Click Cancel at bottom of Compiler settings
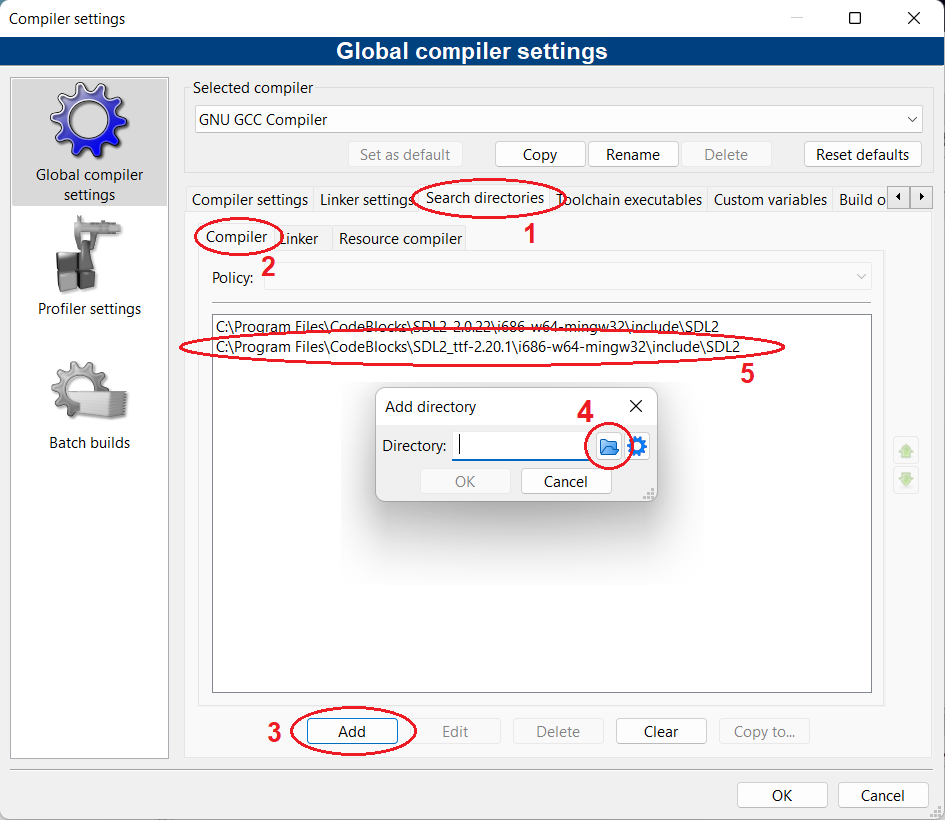 point(883,795)
